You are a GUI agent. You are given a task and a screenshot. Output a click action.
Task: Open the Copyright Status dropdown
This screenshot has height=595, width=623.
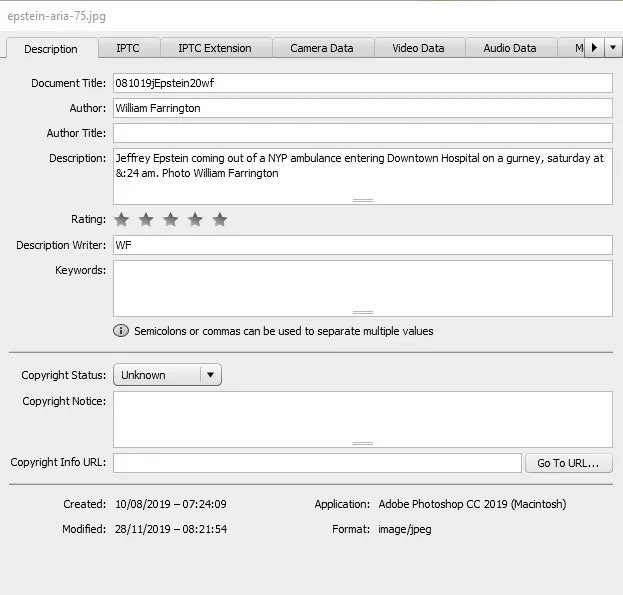coord(167,375)
